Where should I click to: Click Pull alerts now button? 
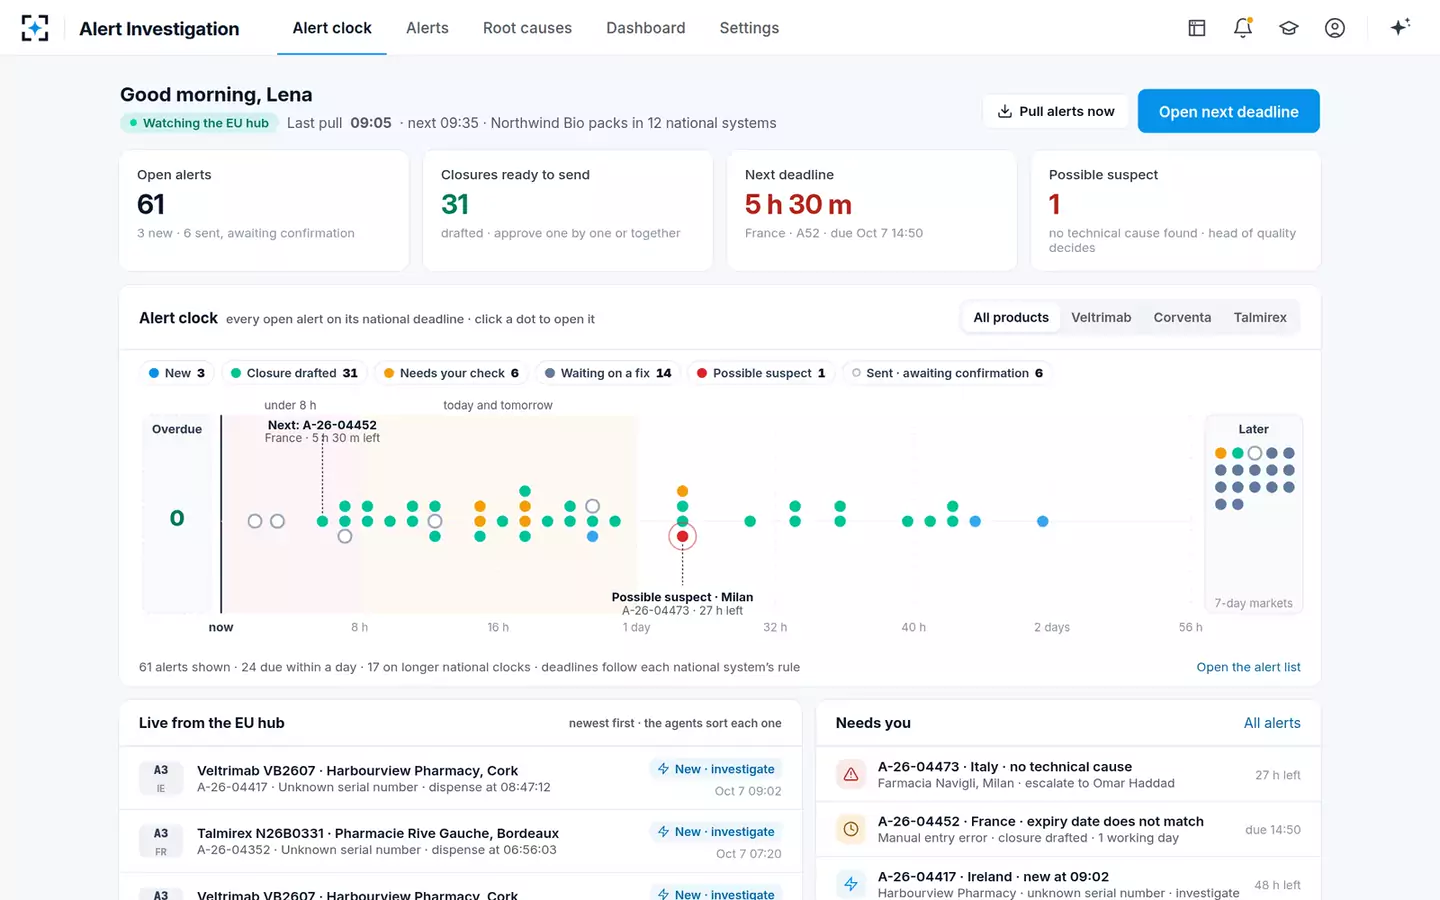(x=1056, y=111)
